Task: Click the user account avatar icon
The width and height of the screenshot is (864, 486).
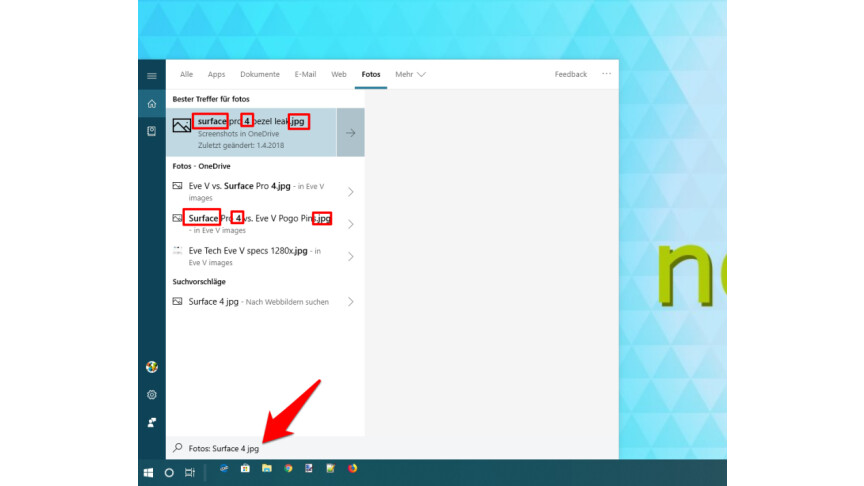Action: (x=152, y=367)
